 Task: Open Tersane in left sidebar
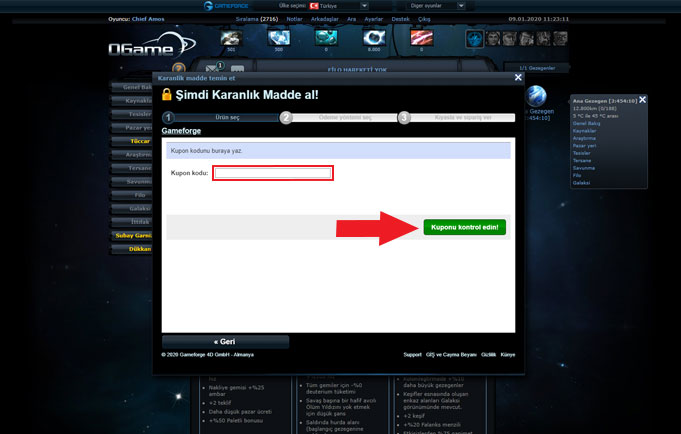132,168
